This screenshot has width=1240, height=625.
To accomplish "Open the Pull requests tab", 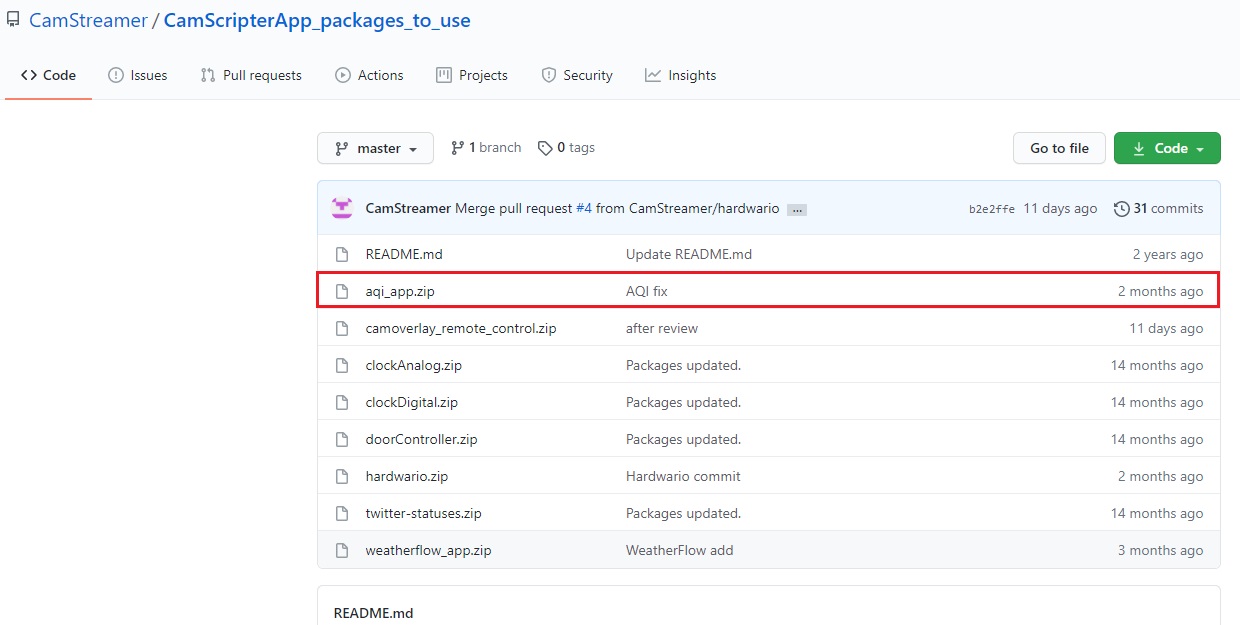I will pyautogui.click(x=251, y=75).
